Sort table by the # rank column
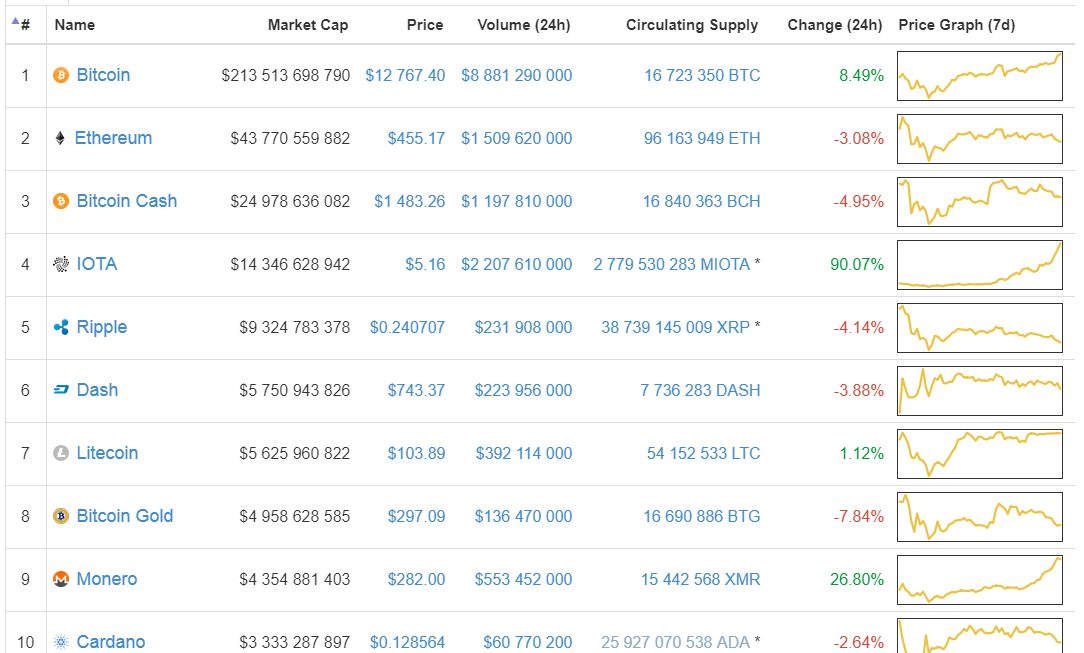The image size is (1084, 653). point(24,25)
